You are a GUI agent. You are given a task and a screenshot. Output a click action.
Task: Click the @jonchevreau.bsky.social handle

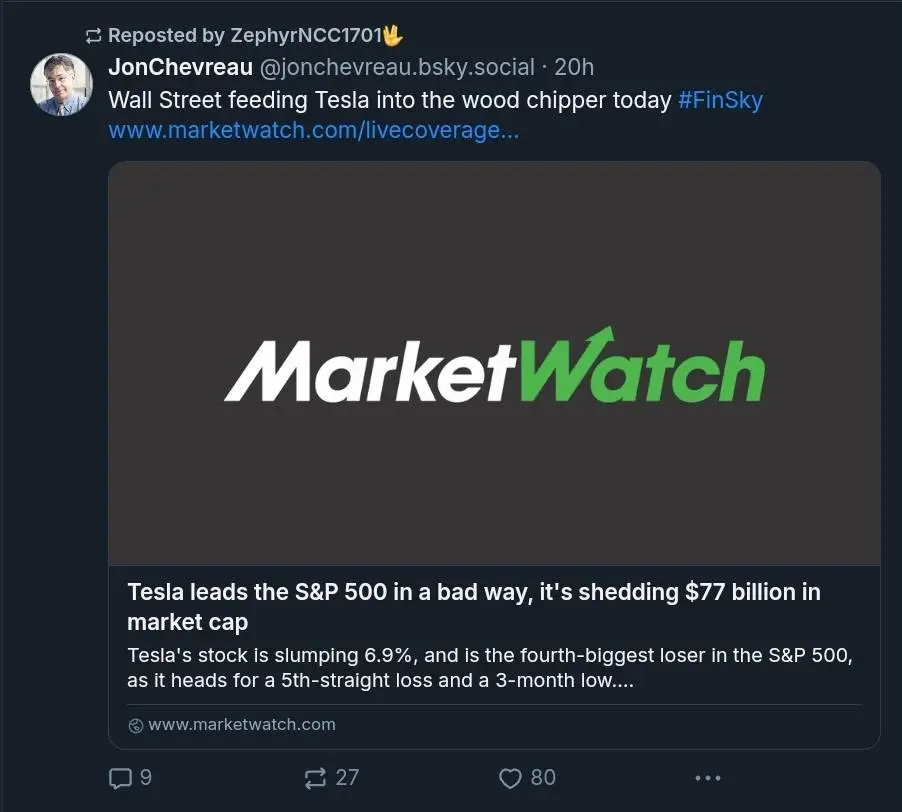pyautogui.click(x=397, y=68)
